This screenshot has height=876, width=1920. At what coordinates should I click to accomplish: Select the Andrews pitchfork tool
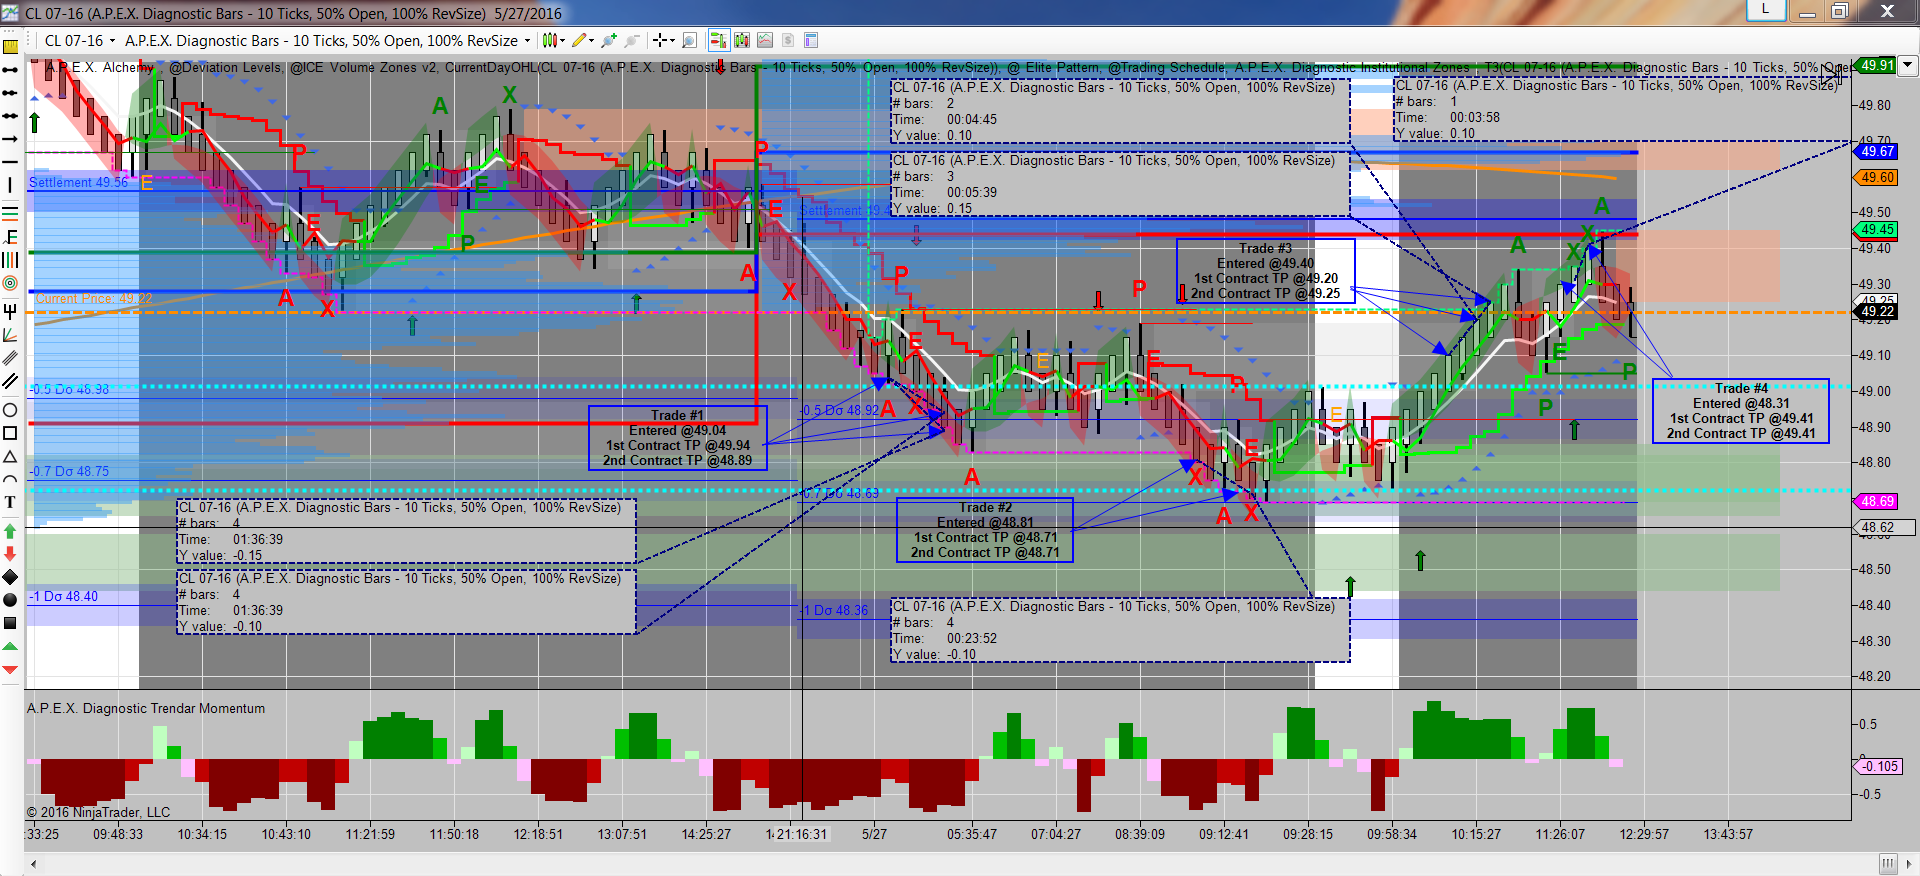[10, 311]
